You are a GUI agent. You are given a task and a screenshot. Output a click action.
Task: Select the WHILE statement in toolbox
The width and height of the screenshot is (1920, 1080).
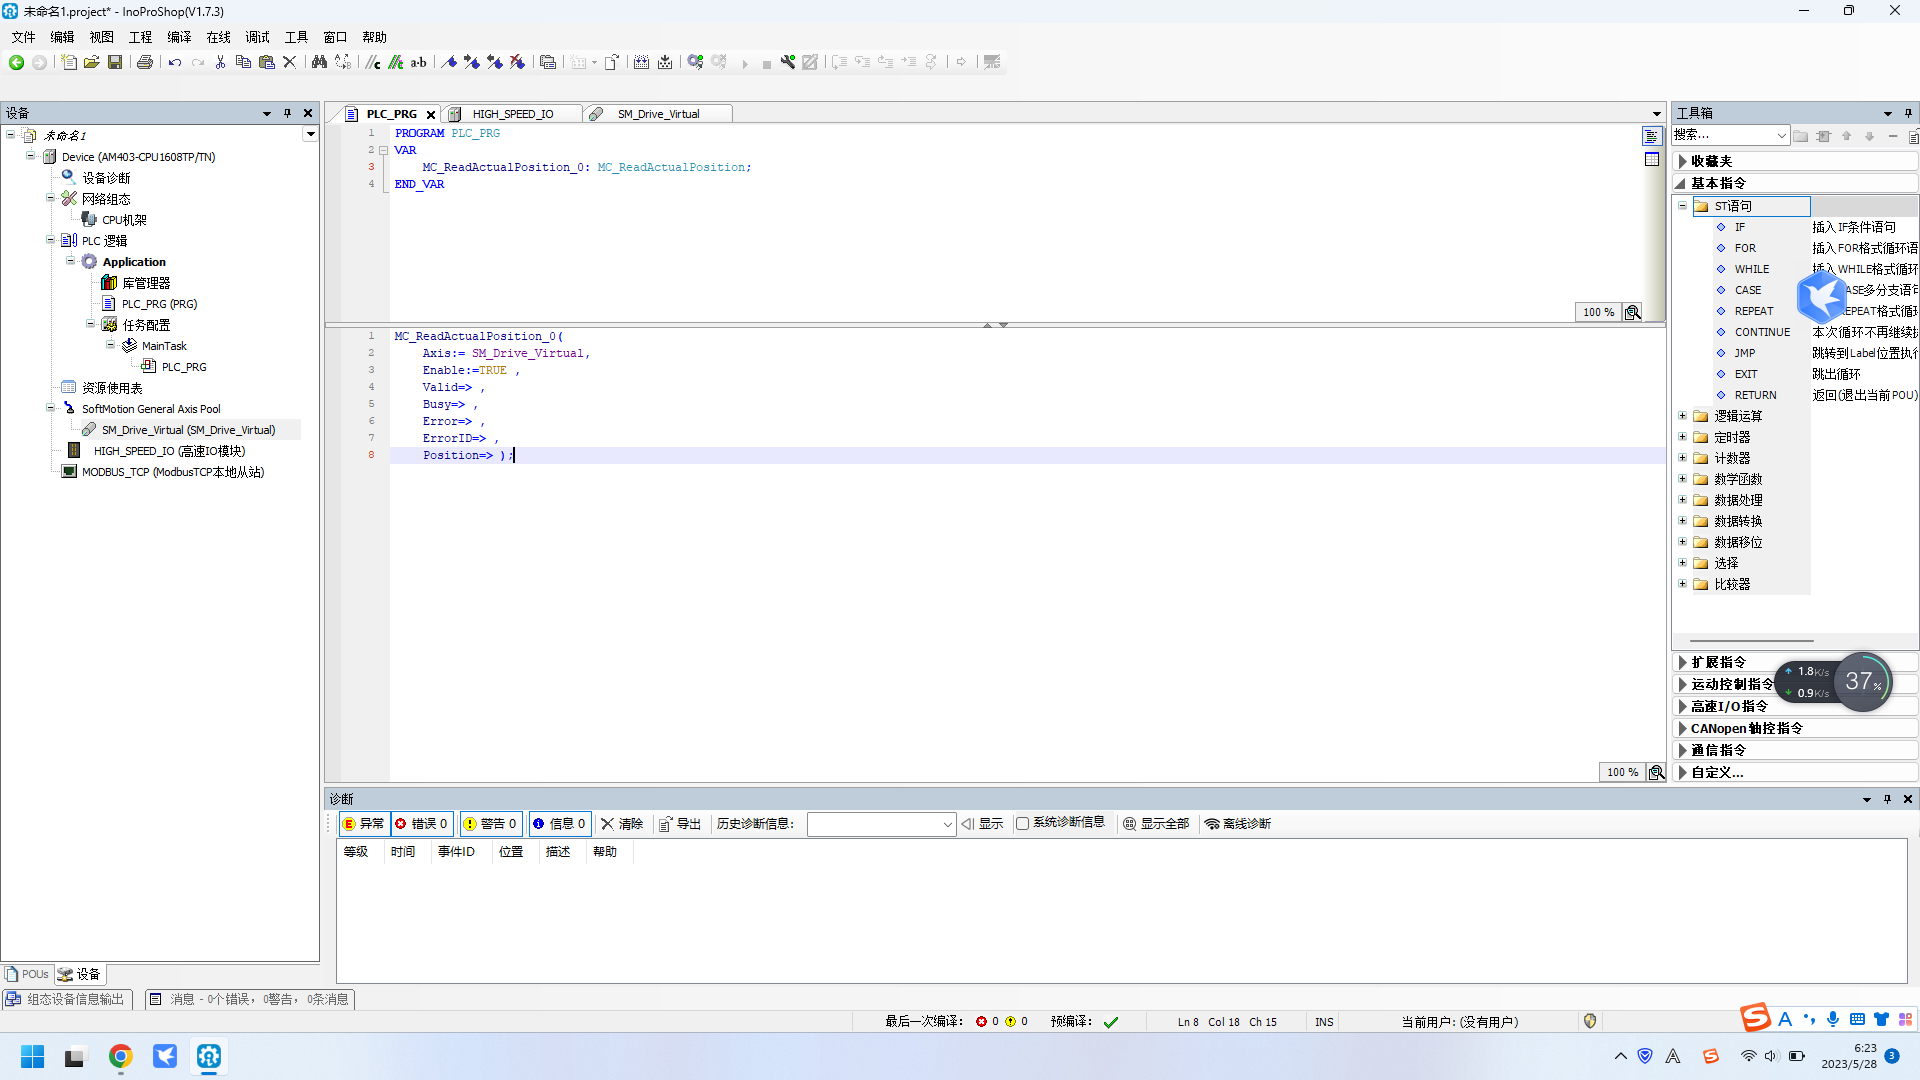click(x=1751, y=269)
